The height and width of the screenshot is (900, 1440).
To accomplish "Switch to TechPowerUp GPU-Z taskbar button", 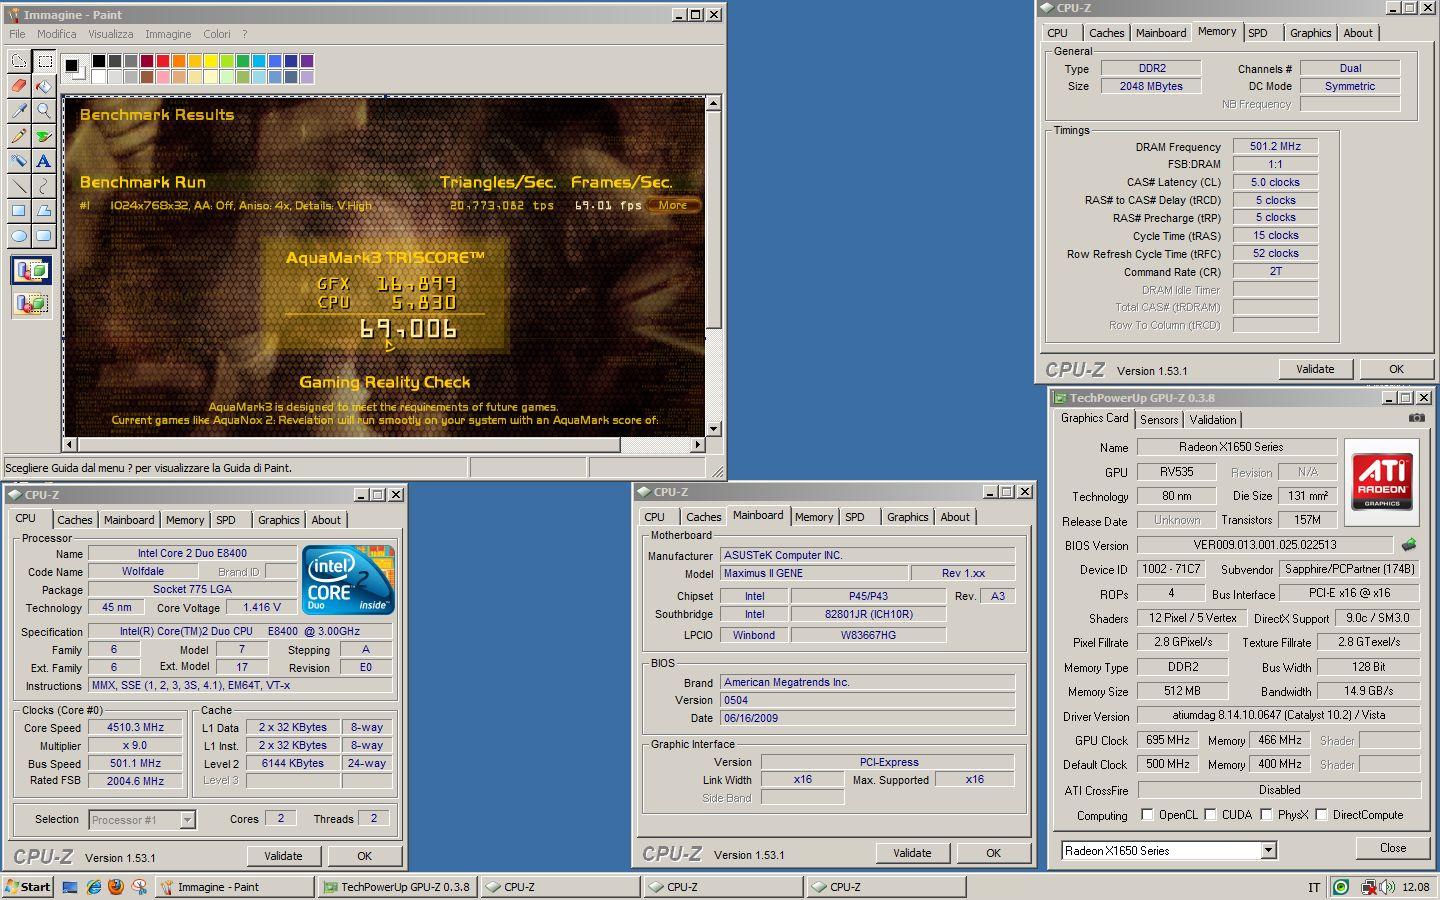I will coord(398,887).
